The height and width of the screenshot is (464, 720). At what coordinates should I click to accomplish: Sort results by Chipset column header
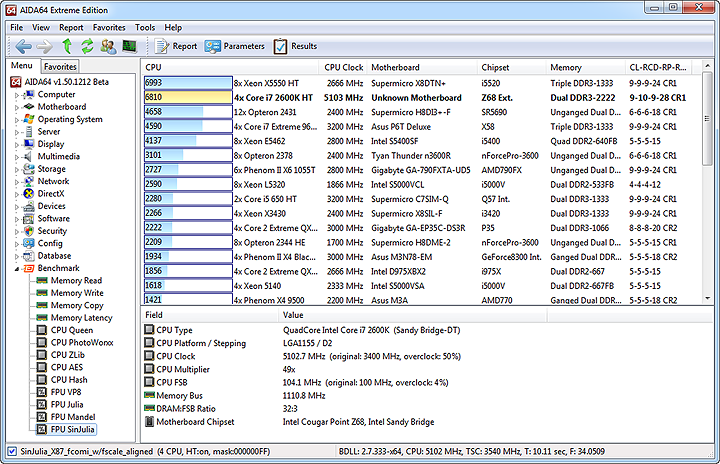click(512, 67)
